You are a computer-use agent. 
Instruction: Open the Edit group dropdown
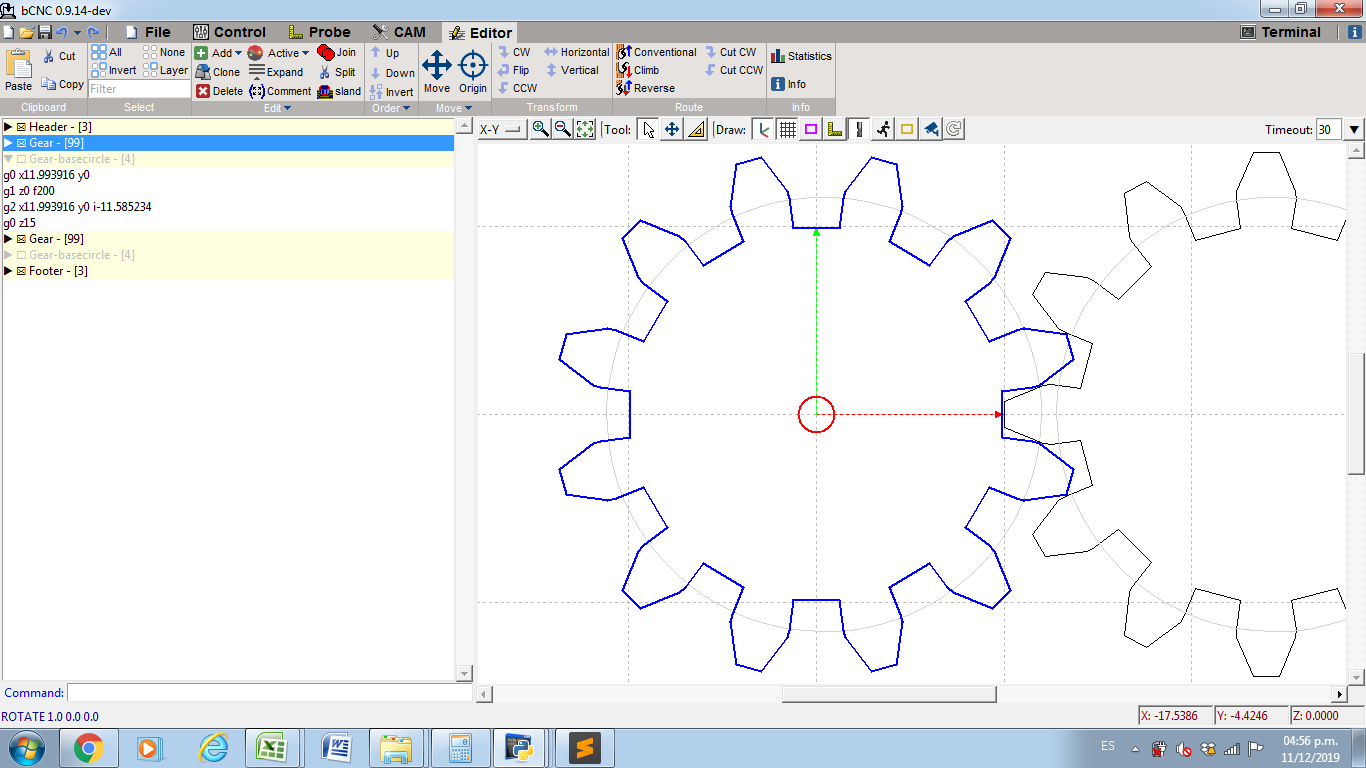point(277,108)
